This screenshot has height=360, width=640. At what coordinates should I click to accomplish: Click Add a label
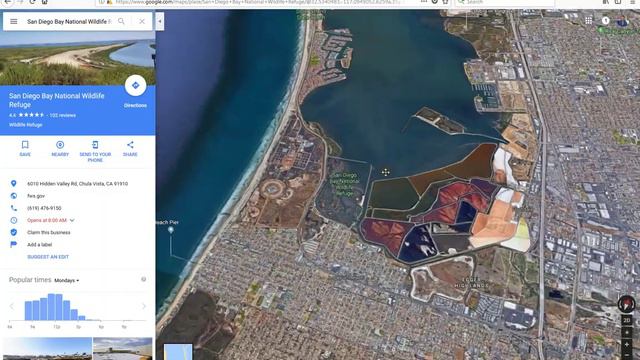(40, 245)
